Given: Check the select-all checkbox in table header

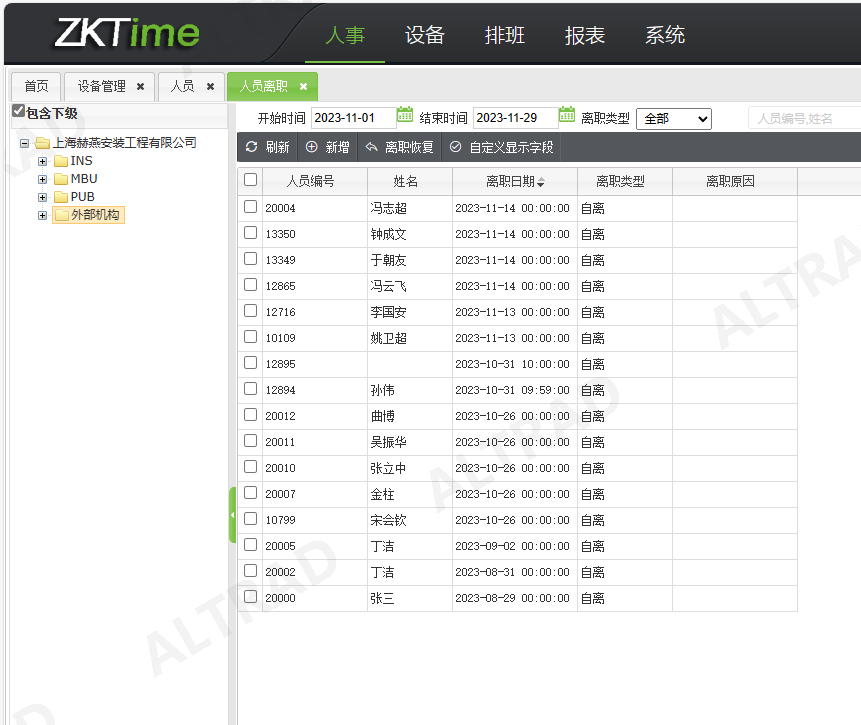Looking at the screenshot, I should (x=250, y=181).
